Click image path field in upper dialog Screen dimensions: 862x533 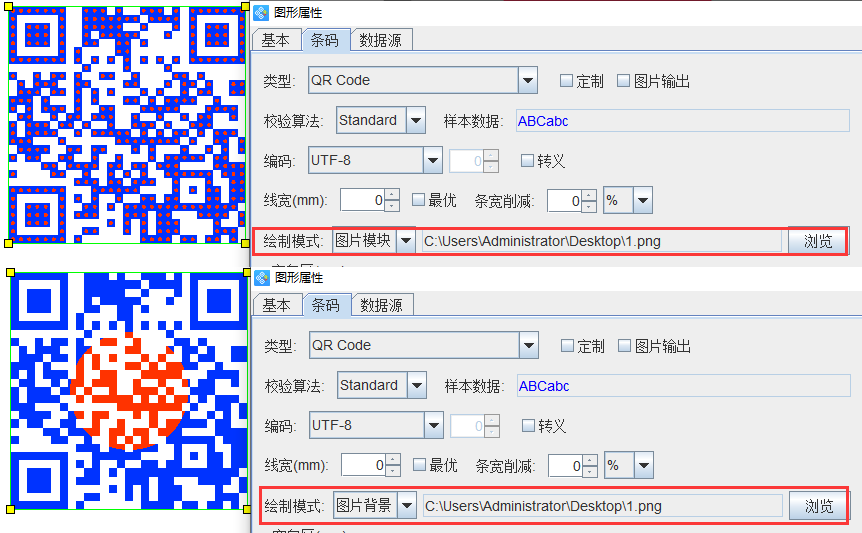coord(601,241)
